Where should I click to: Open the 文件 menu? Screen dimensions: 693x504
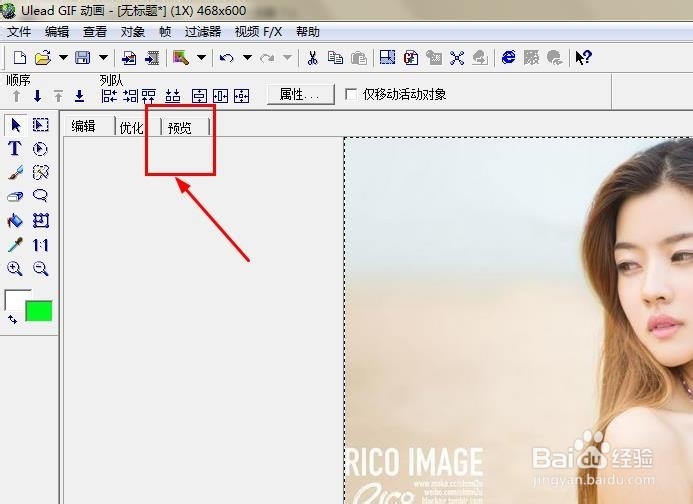click(19, 32)
